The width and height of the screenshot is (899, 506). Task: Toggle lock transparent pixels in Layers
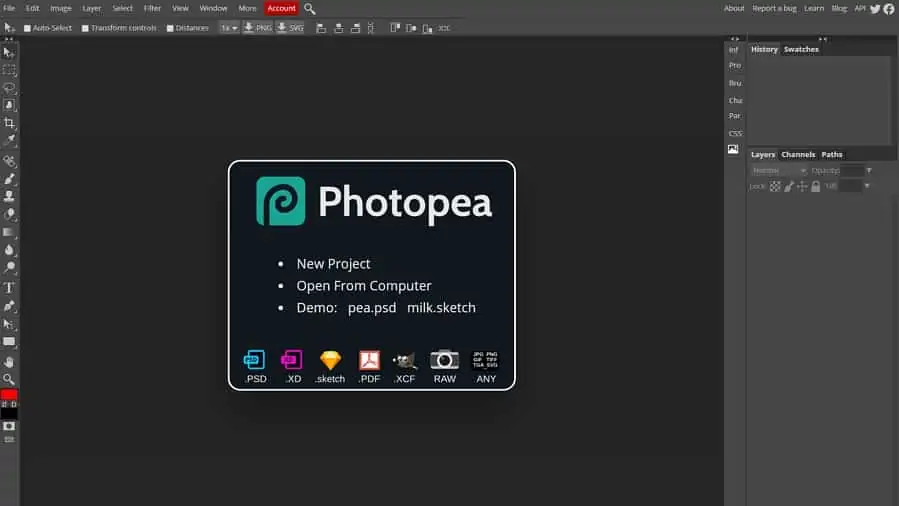click(x=775, y=186)
